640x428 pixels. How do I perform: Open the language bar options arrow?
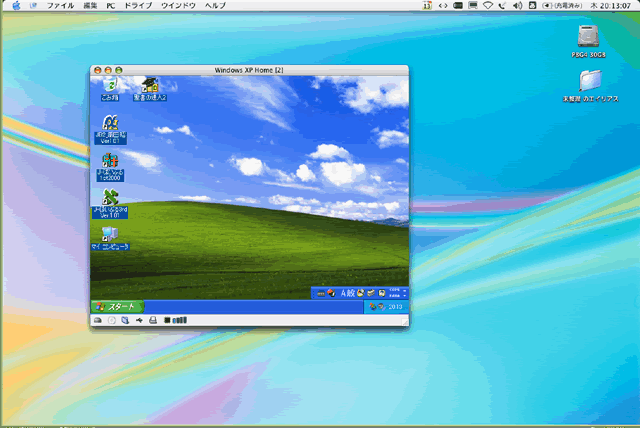[404, 296]
